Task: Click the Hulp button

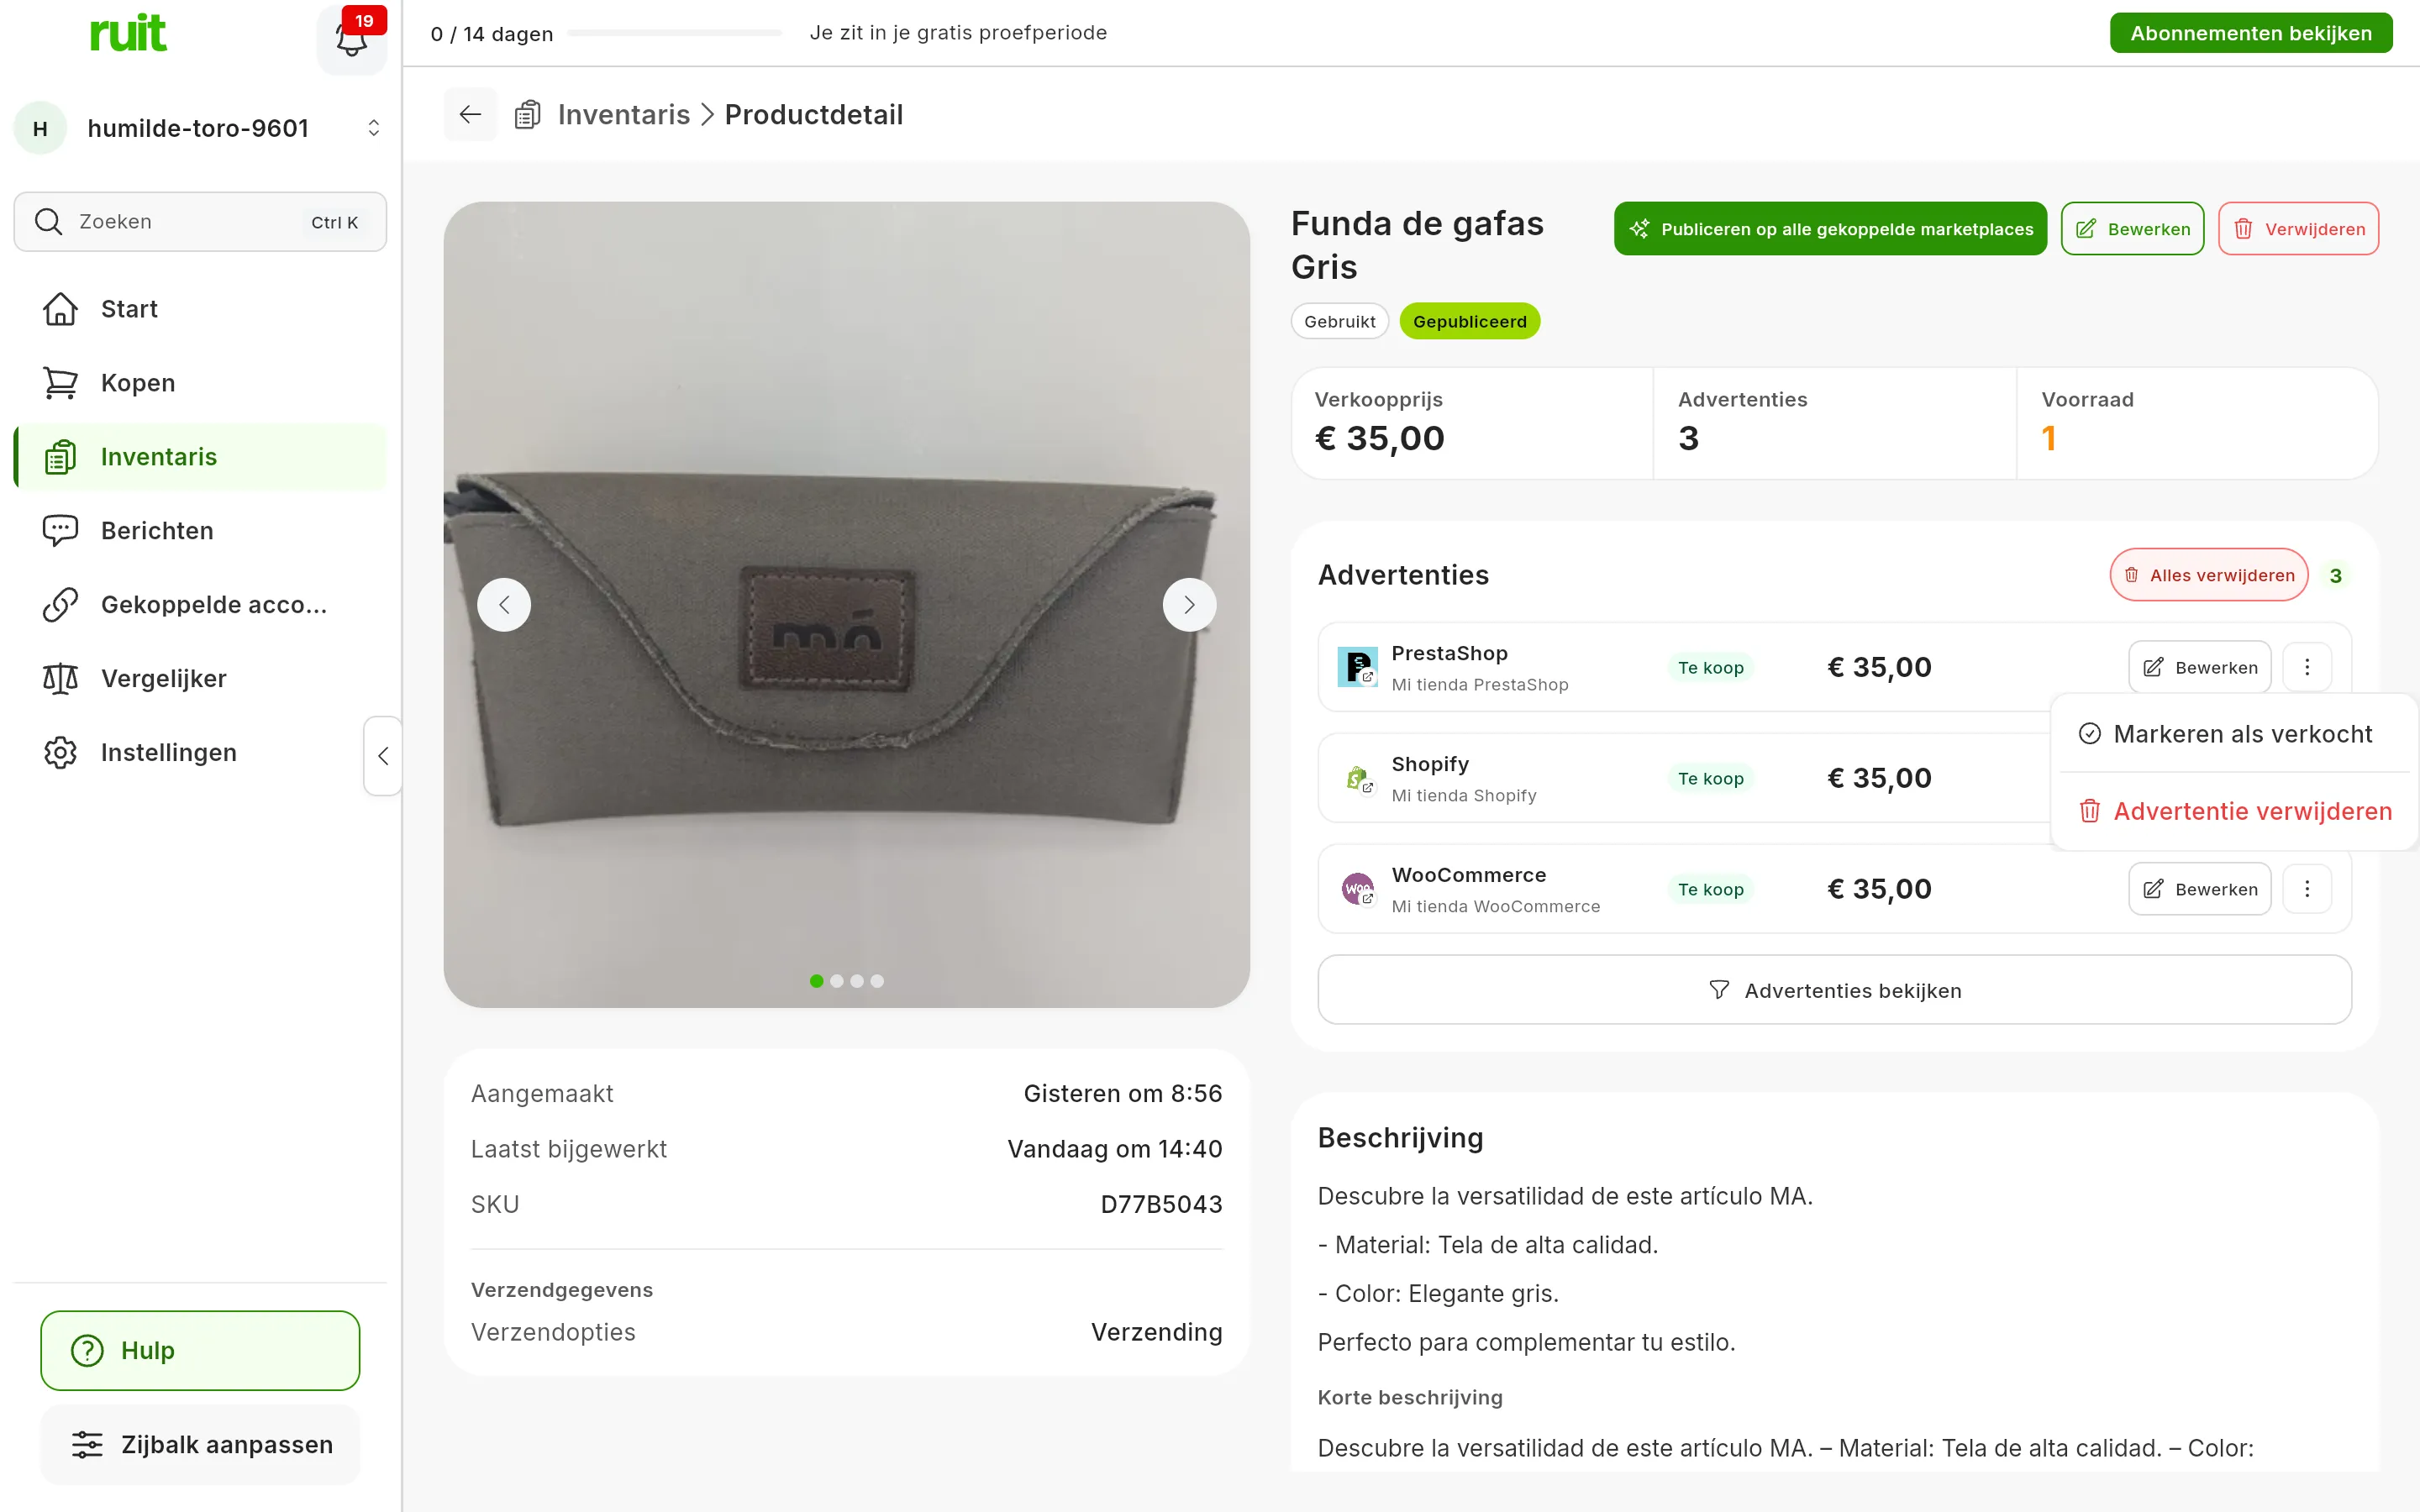Action: (200, 1350)
